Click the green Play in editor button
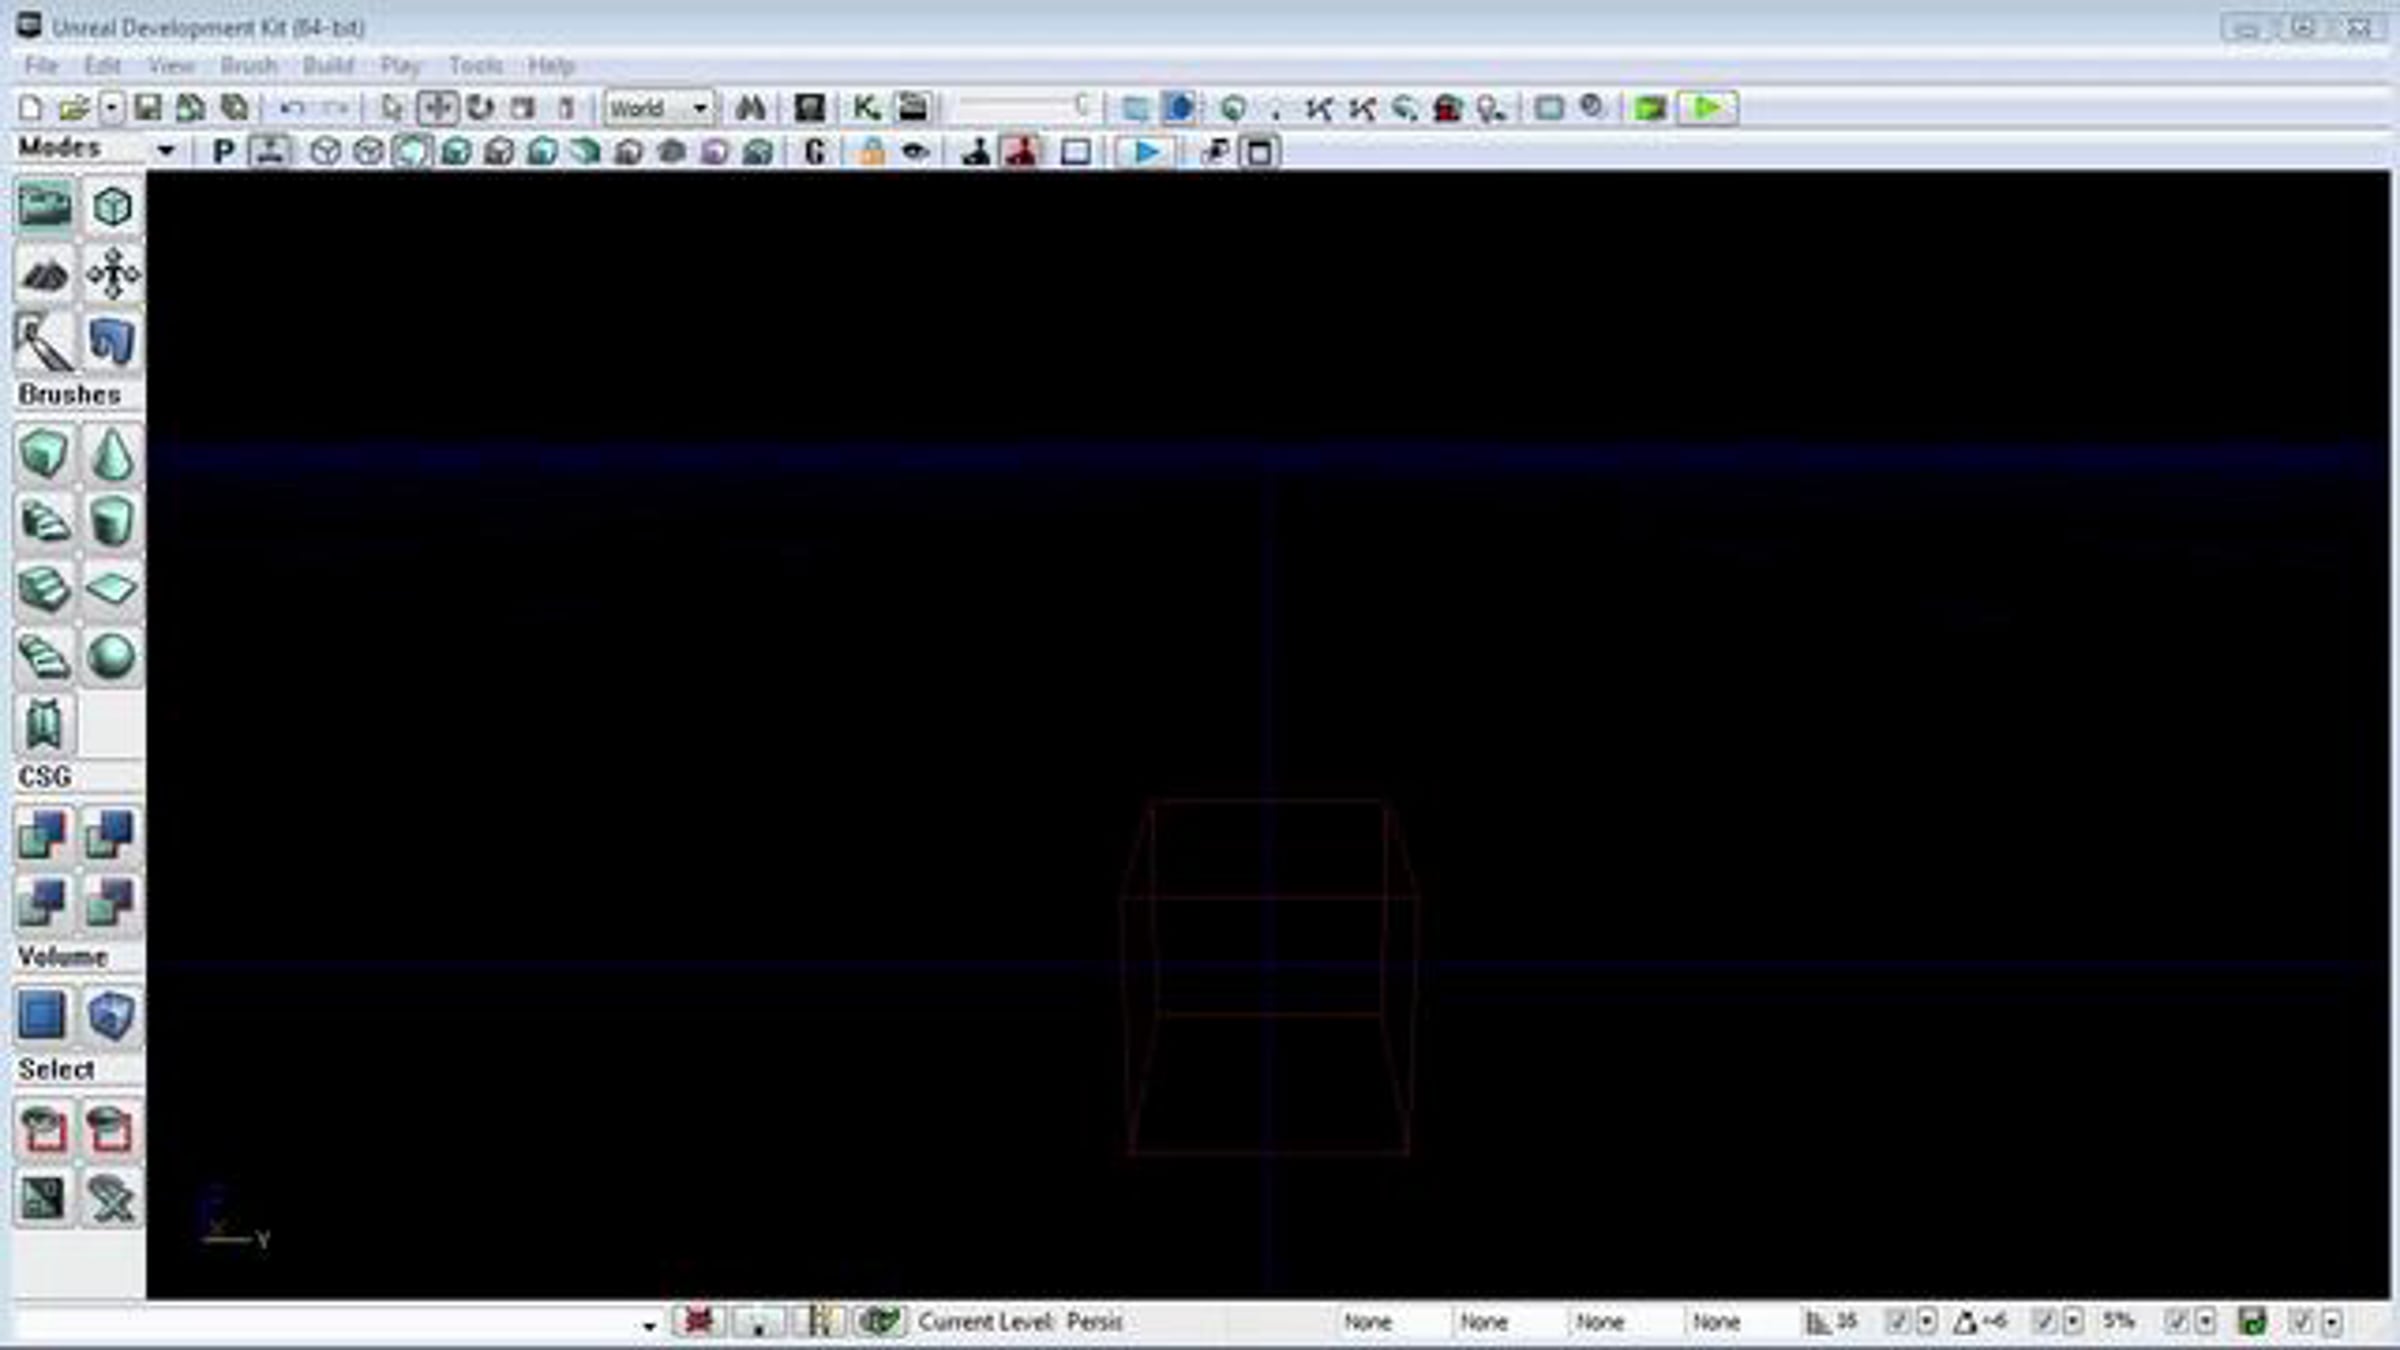The image size is (2400, 1350). pos(1707,108)
